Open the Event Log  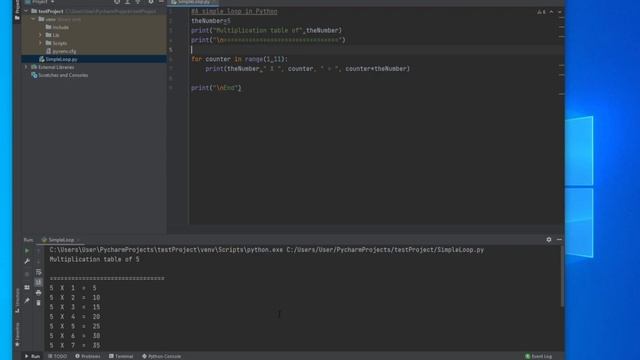[538, 356]
